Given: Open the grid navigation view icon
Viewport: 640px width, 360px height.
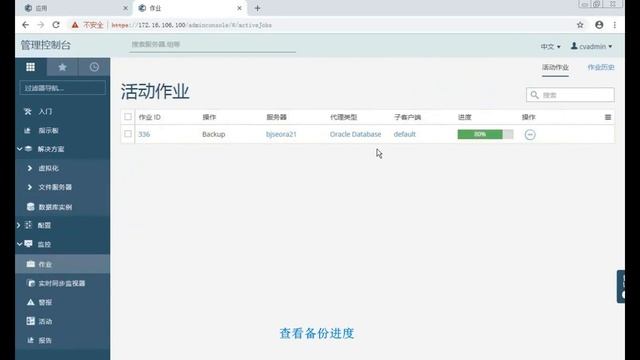Looking at the screenshot, I should [x=31, y=67].
